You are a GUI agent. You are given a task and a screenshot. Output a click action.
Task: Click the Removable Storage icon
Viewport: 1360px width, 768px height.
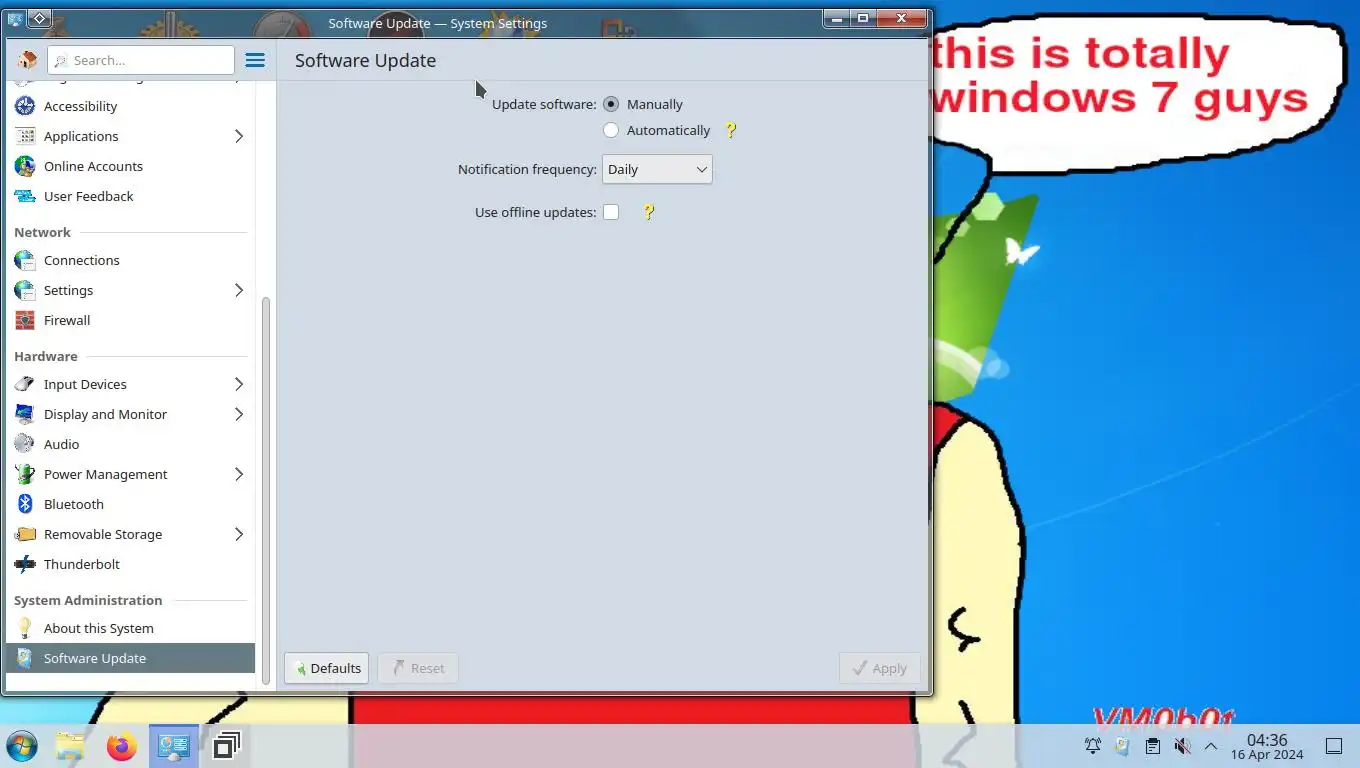pyautogui.click(x=25, y=534)
